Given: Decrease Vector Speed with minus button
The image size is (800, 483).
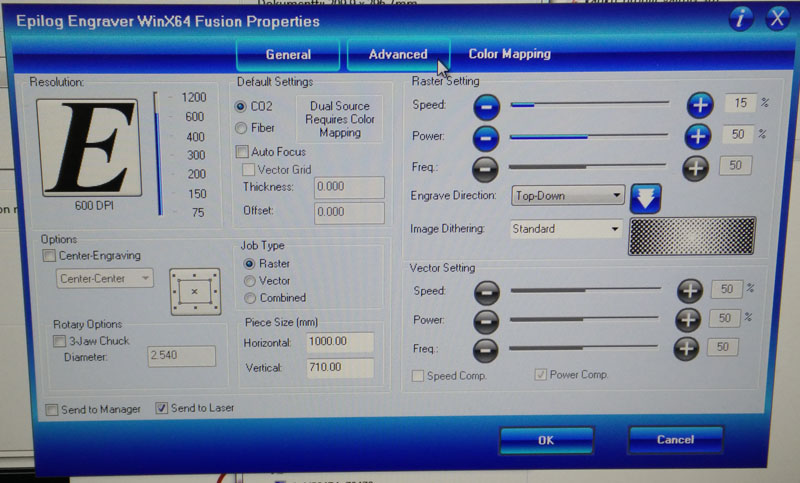Looking at the screenshot, I should point(487,293).
